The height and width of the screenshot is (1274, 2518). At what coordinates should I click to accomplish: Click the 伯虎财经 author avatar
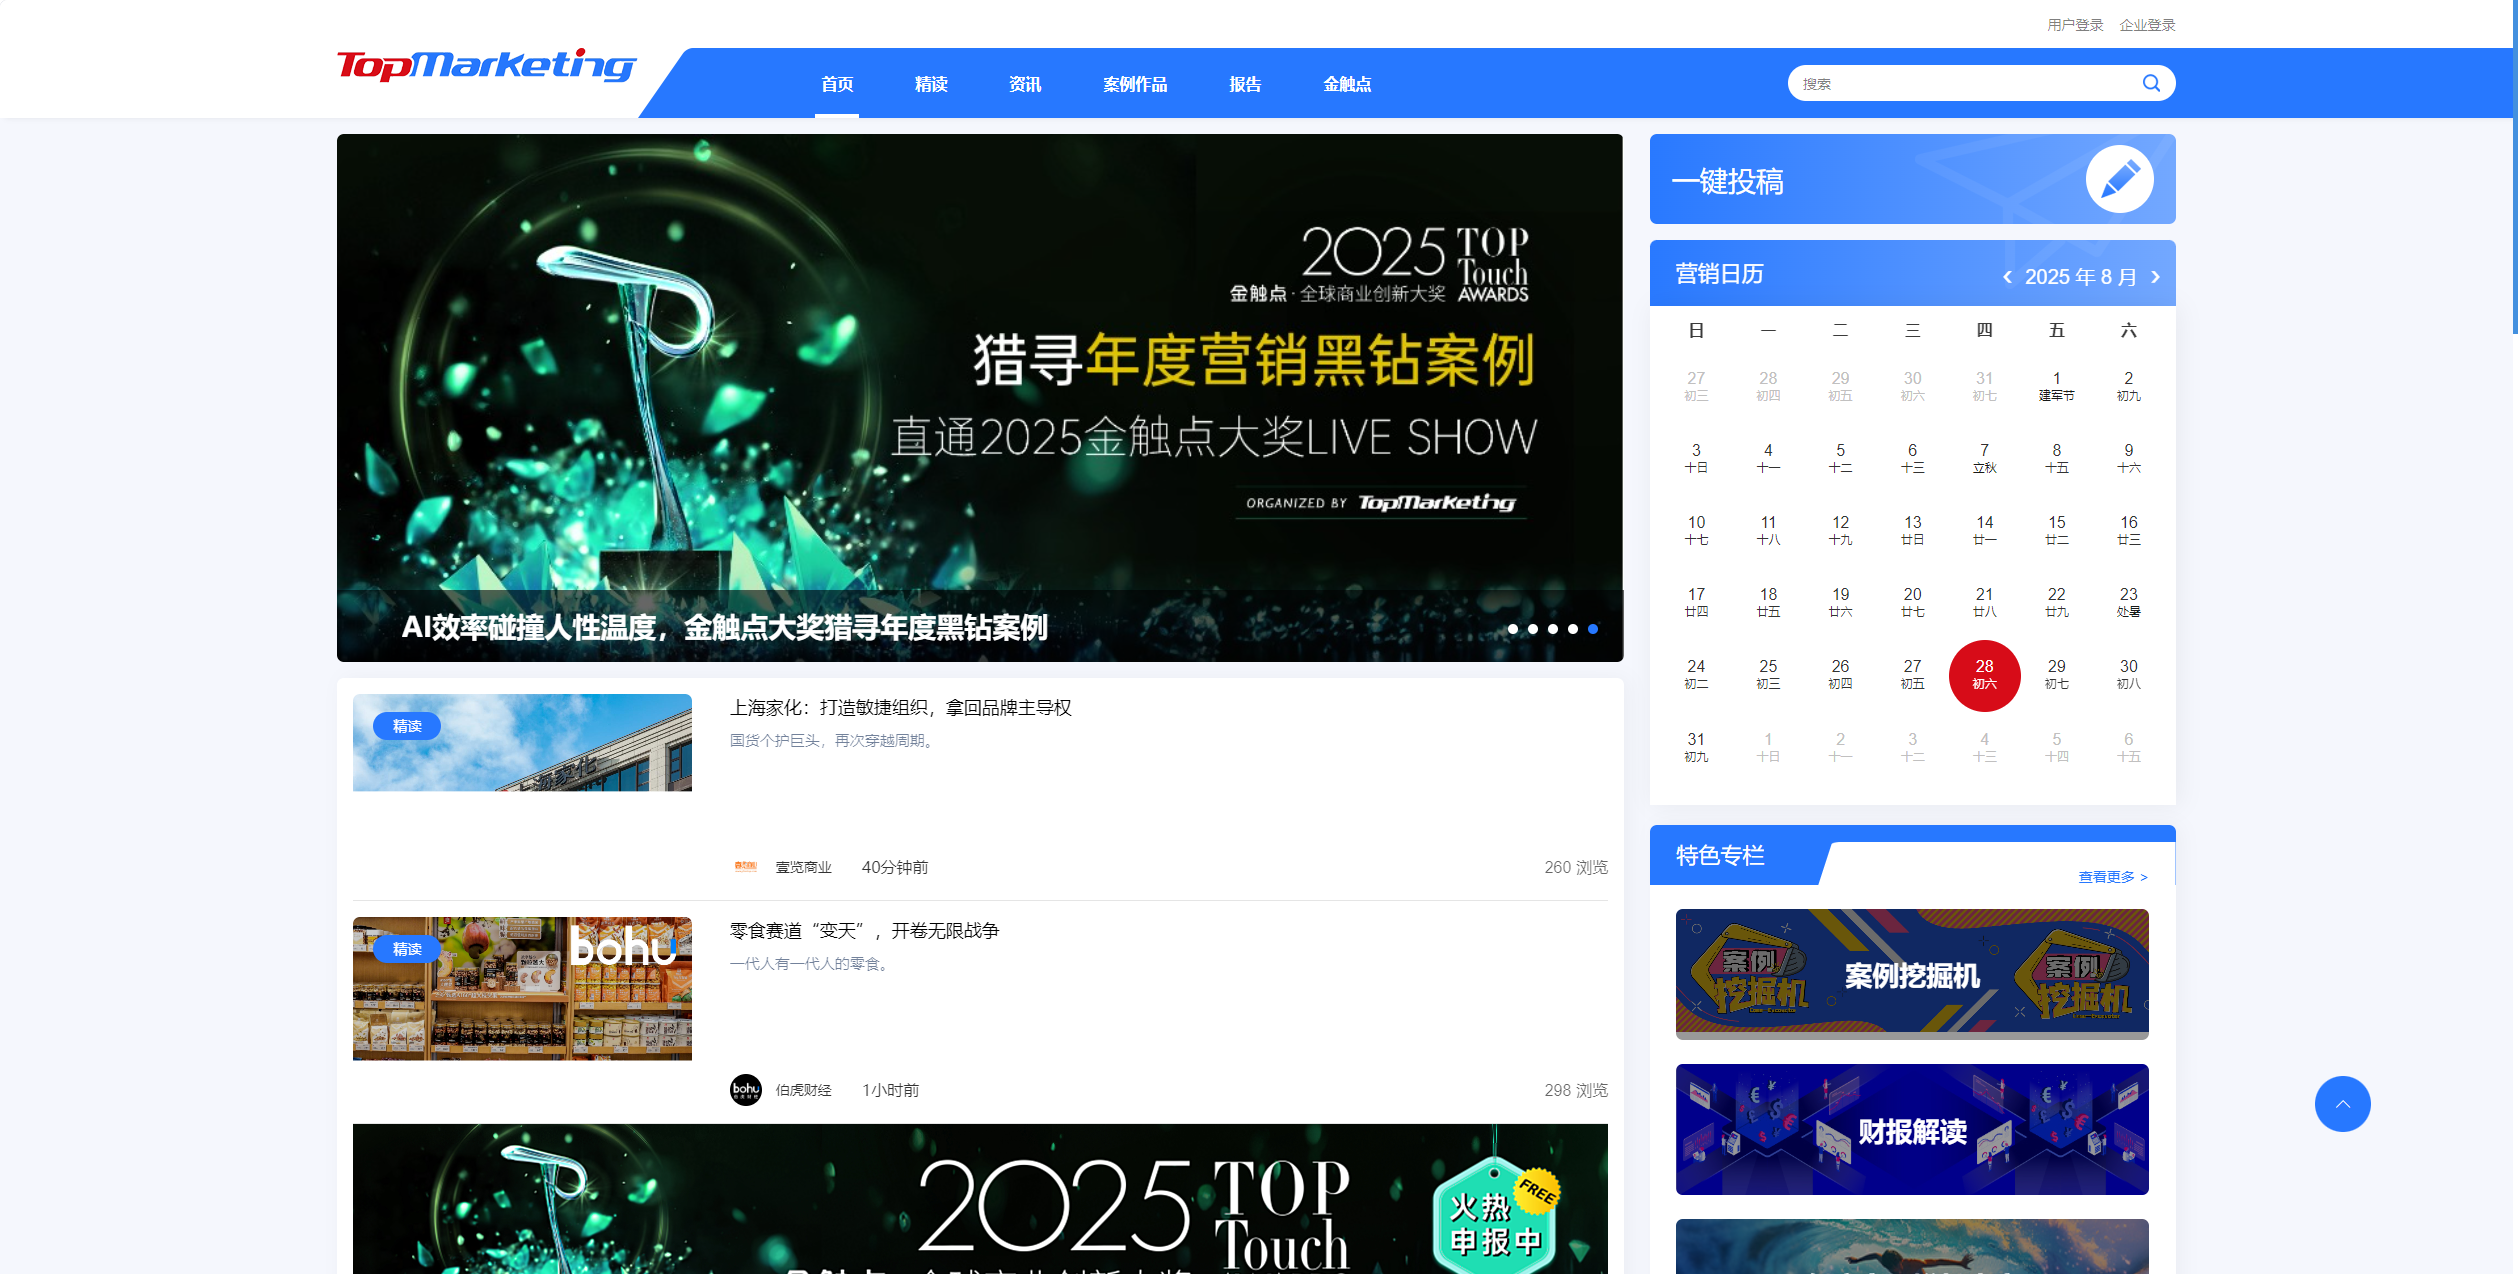[x=746, y=1090]
